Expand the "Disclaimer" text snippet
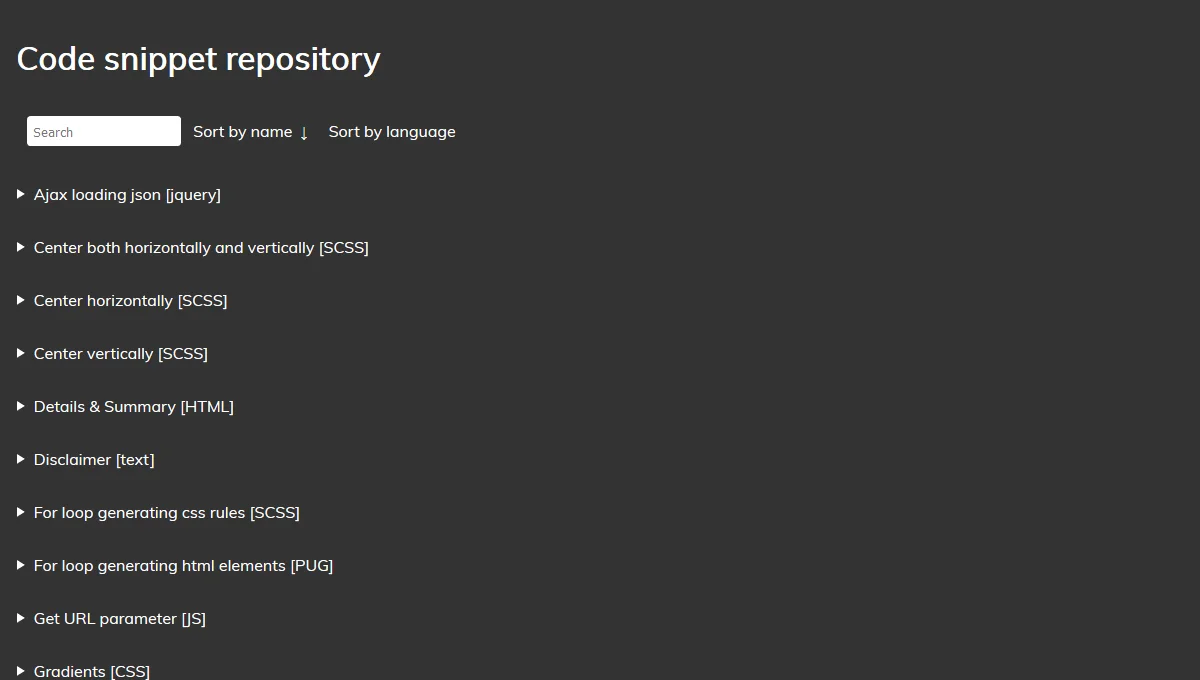 94,460
